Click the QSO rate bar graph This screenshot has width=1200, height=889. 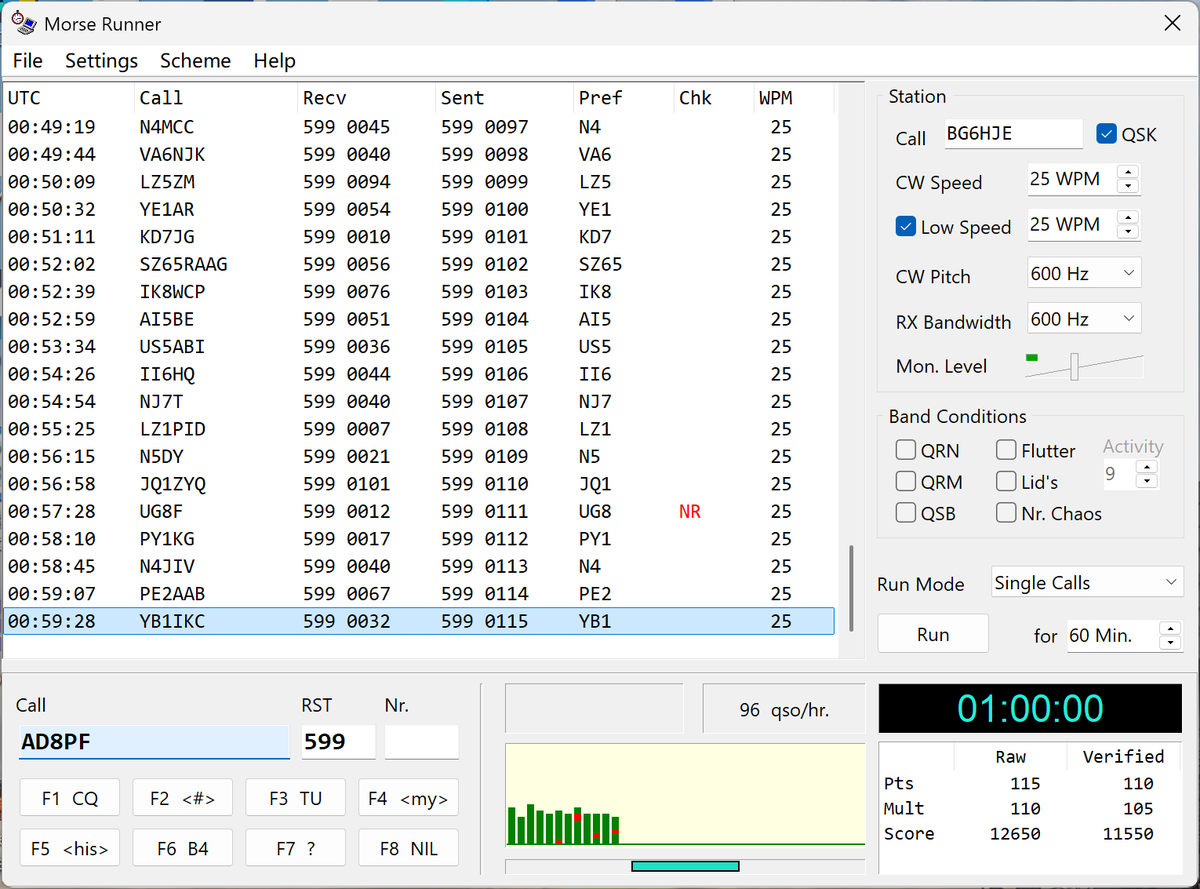(x=685, y=795)
